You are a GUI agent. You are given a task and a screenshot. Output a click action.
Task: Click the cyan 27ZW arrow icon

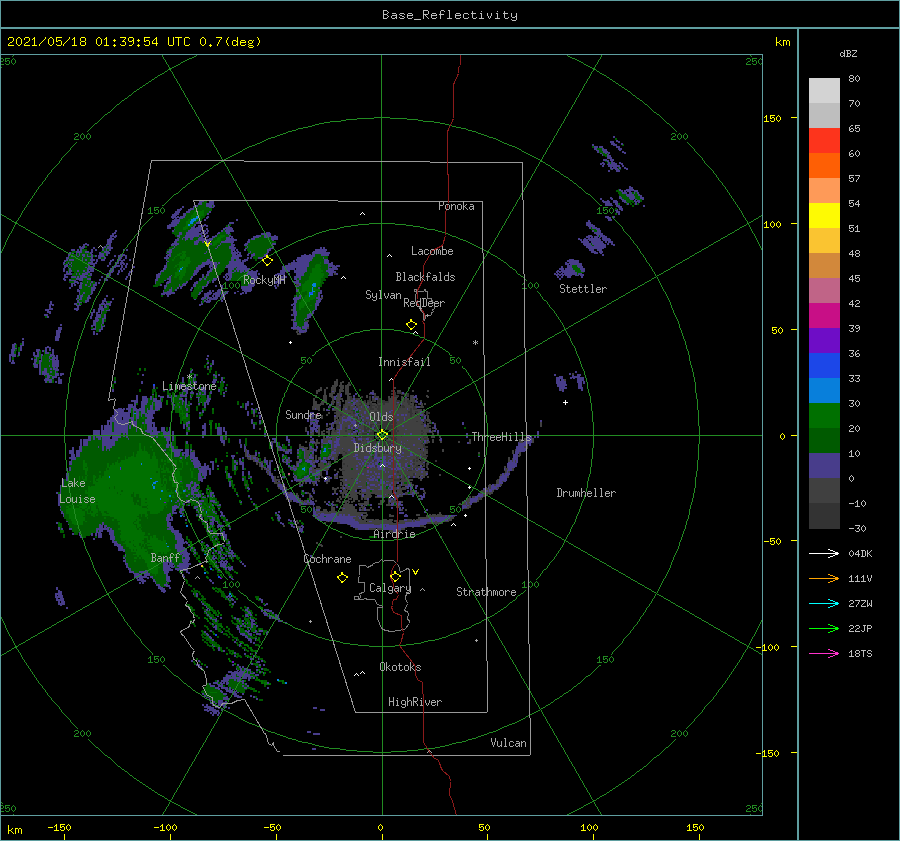coord(824,603)
